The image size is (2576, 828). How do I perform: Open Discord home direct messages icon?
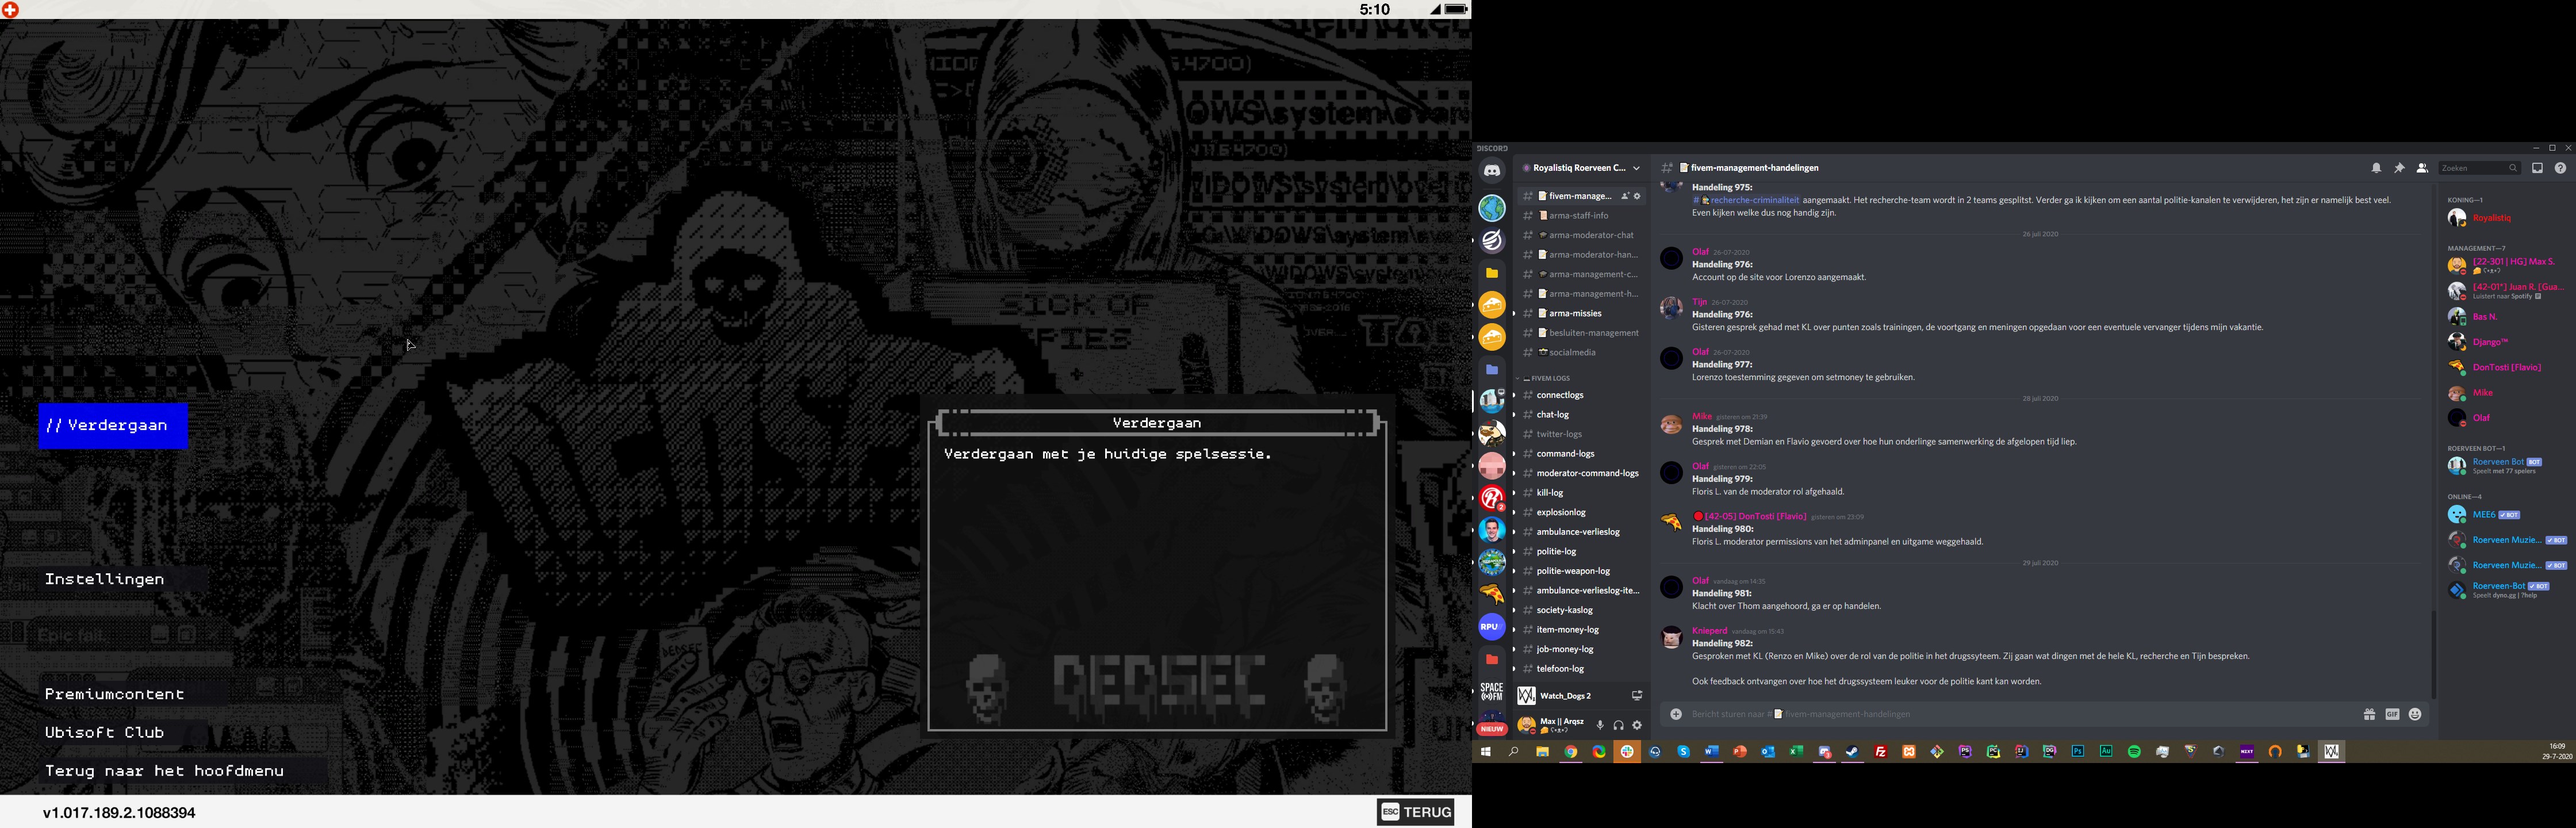coord(1491,171)
